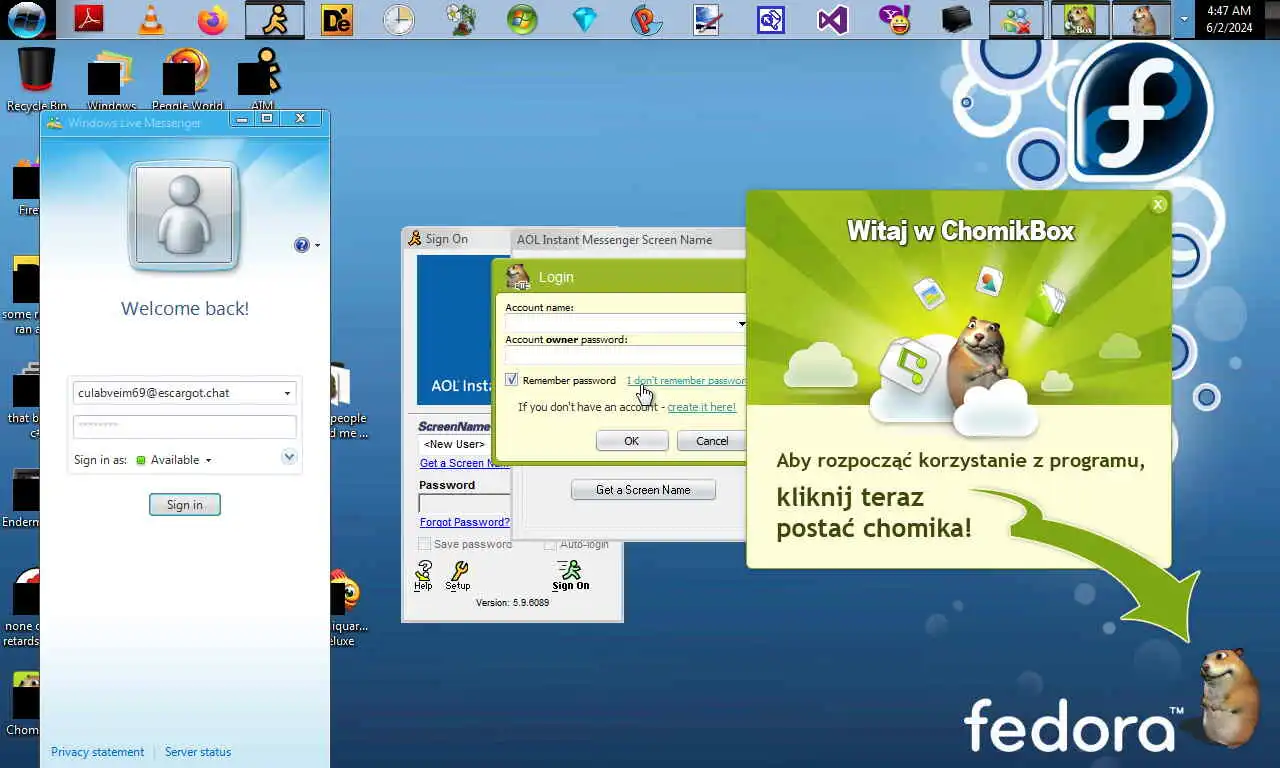Click Sign in button in Messenger
1280x768 pixels.
coord(185,505)
